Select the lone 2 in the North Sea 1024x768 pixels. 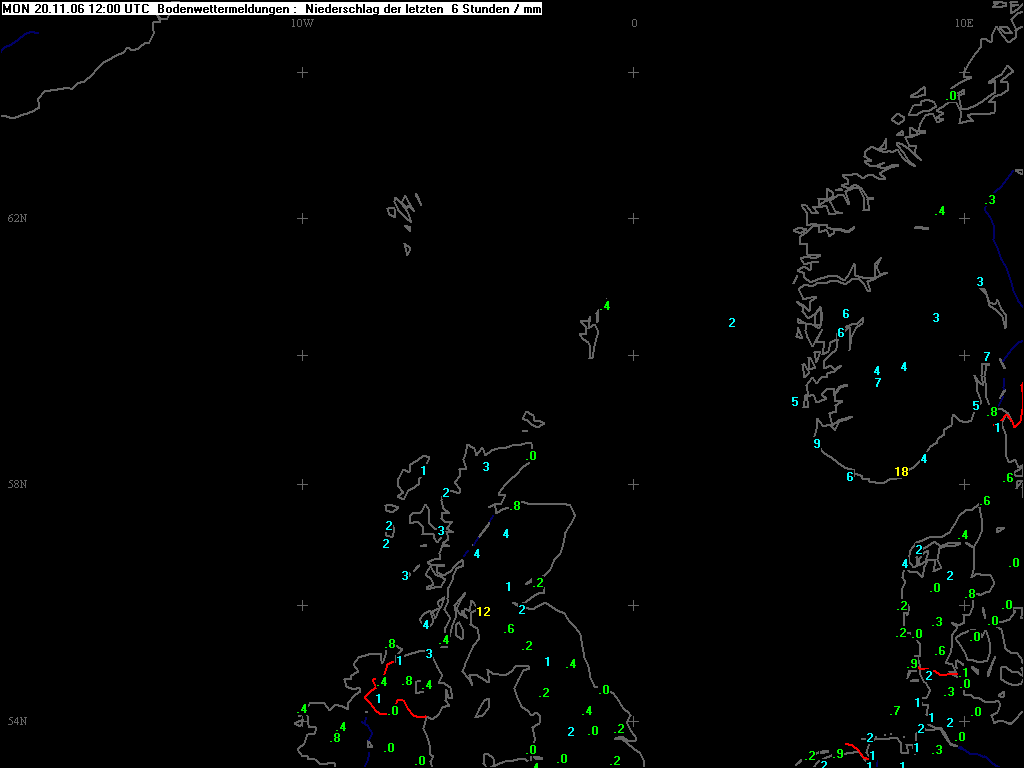[x=732, y=322]
